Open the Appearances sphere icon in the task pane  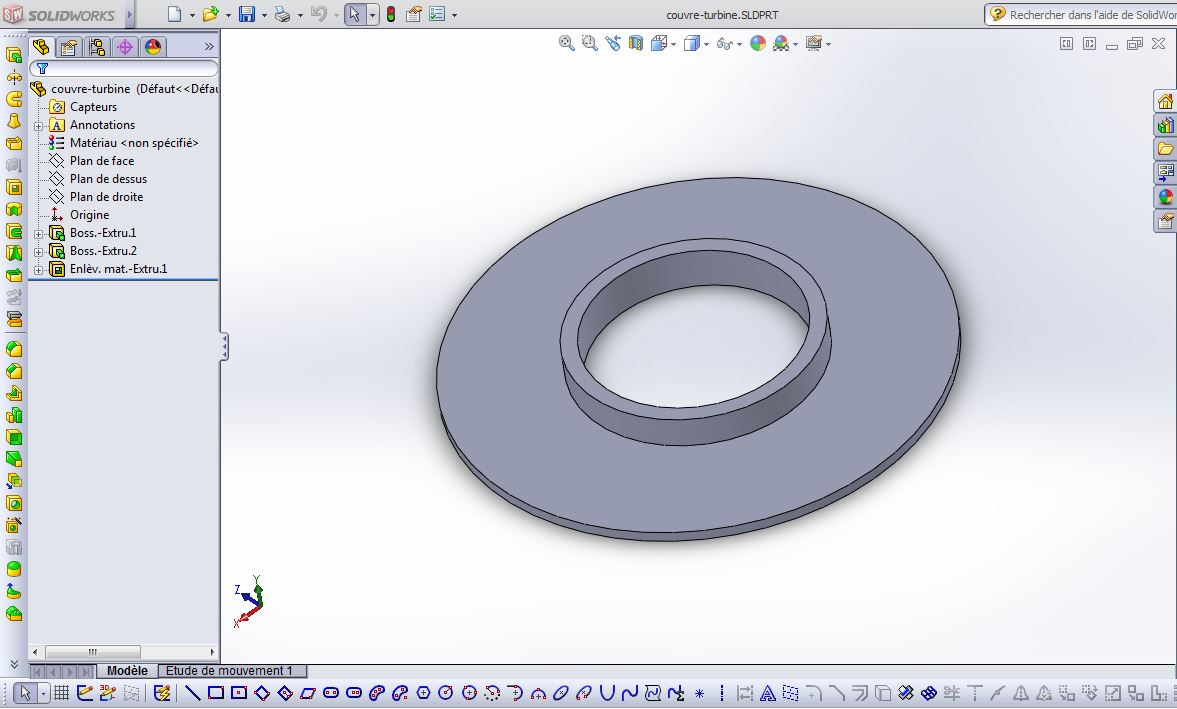pyautogui.click(x=1165, y=197)
